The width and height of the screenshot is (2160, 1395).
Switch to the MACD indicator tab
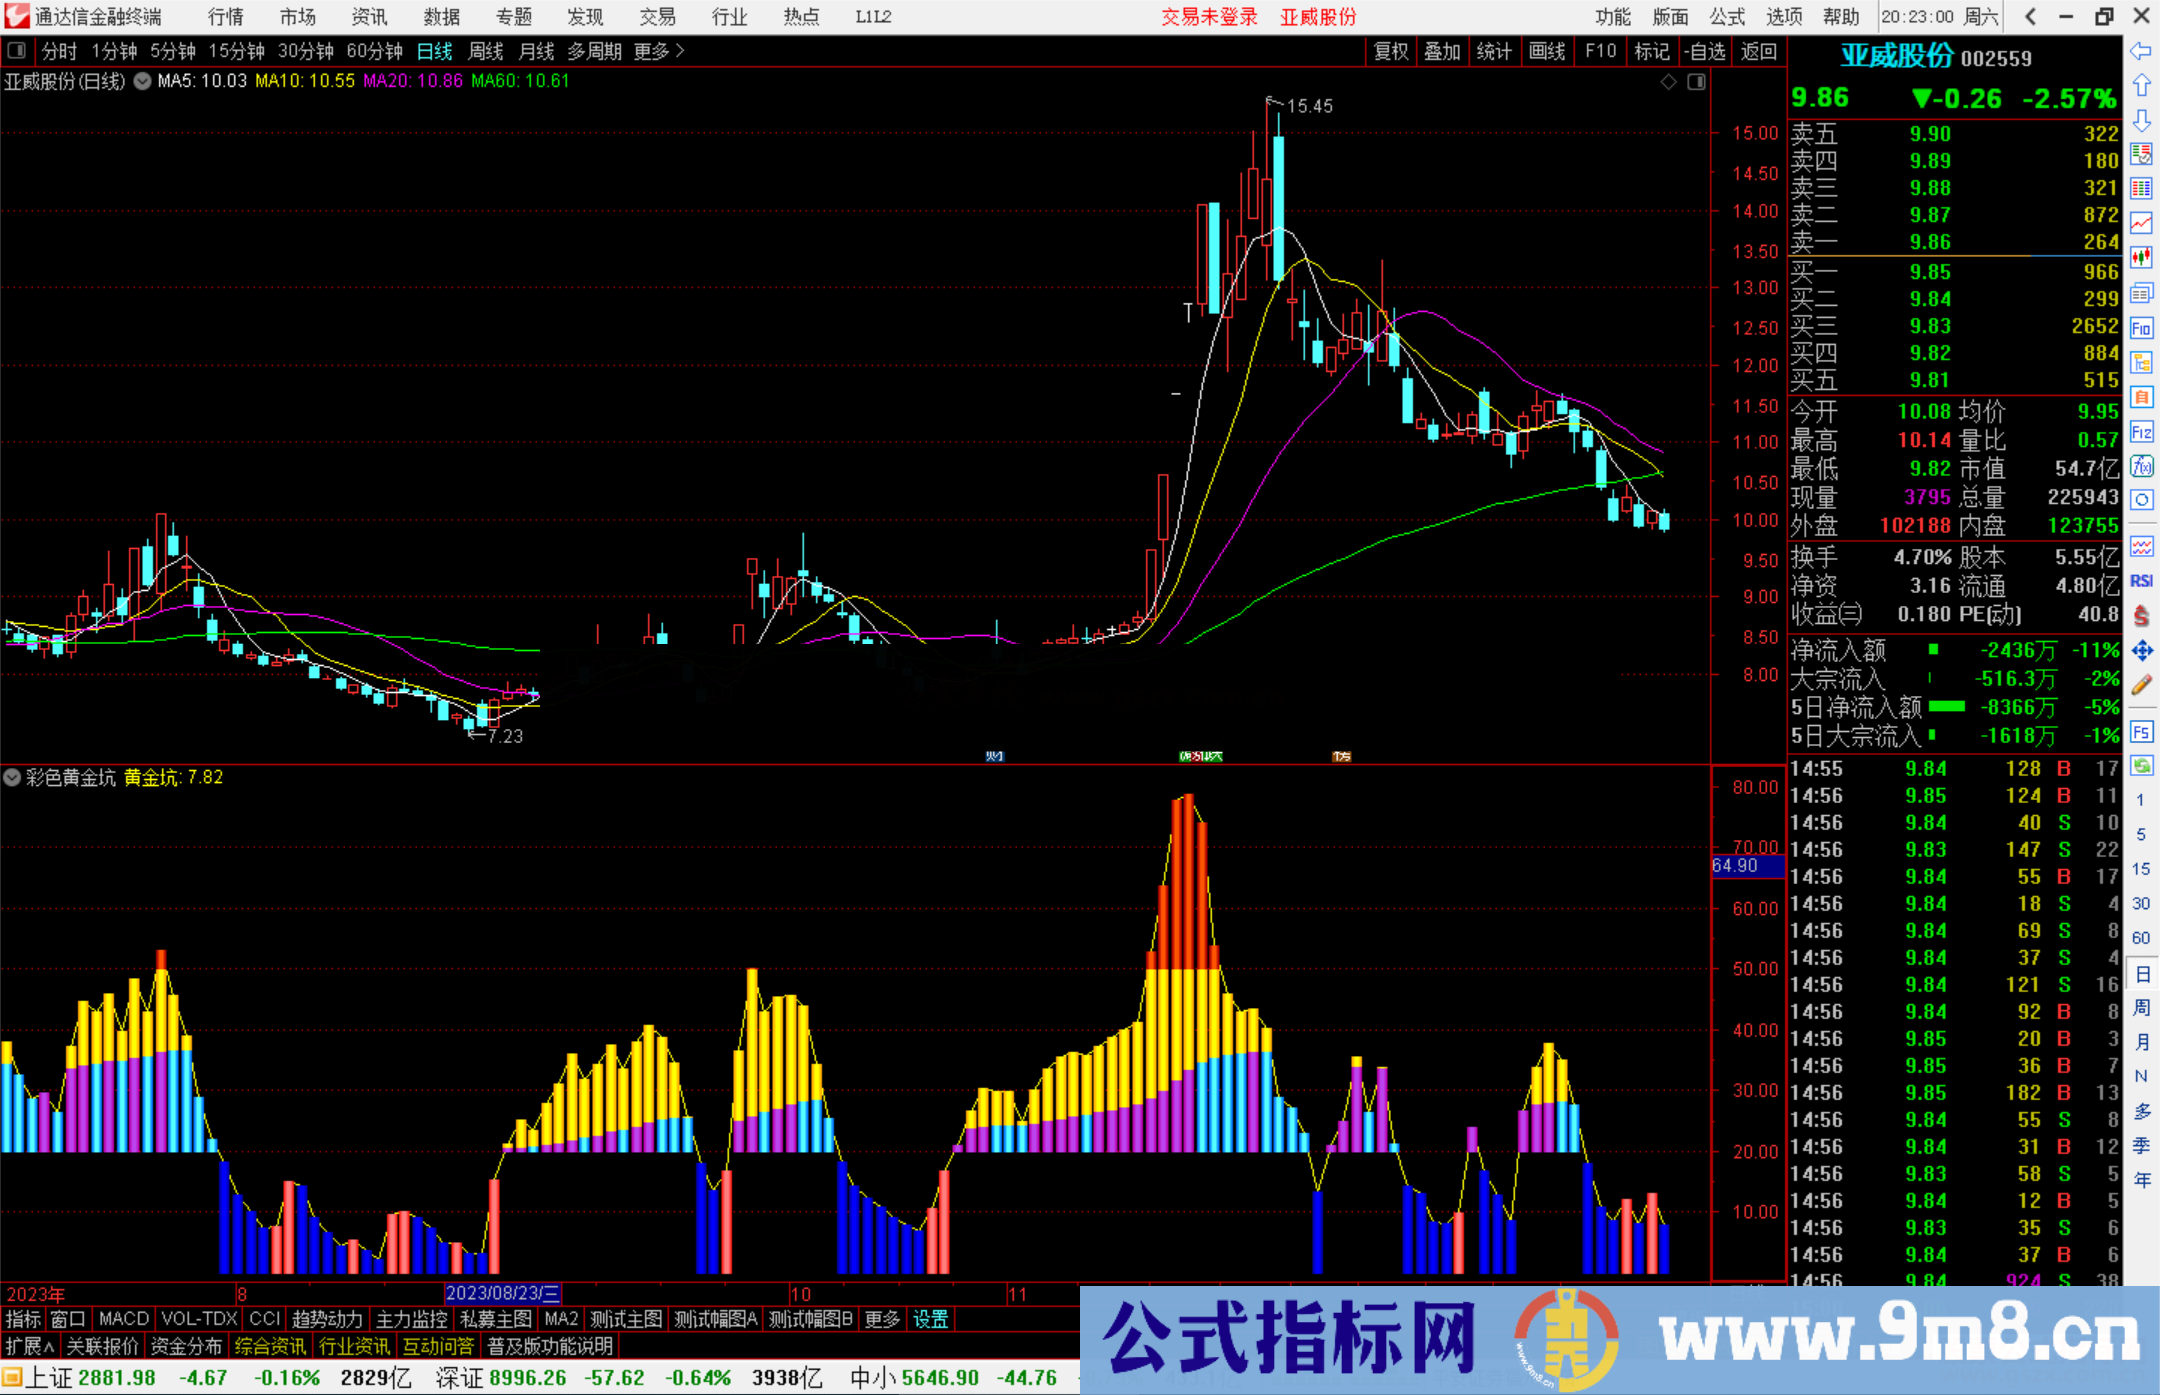click(122, 1319)
